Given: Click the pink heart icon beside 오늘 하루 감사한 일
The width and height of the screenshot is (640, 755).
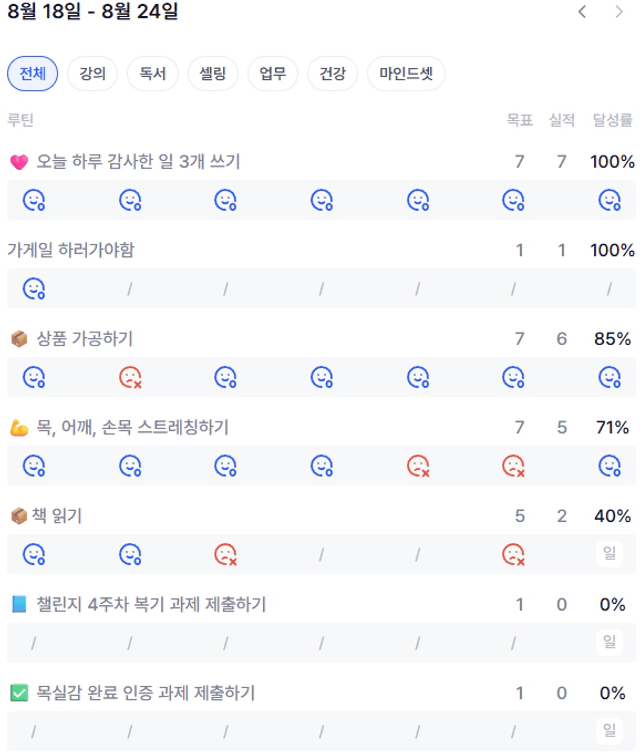Looking at the screenshot, I should (19, 162).
